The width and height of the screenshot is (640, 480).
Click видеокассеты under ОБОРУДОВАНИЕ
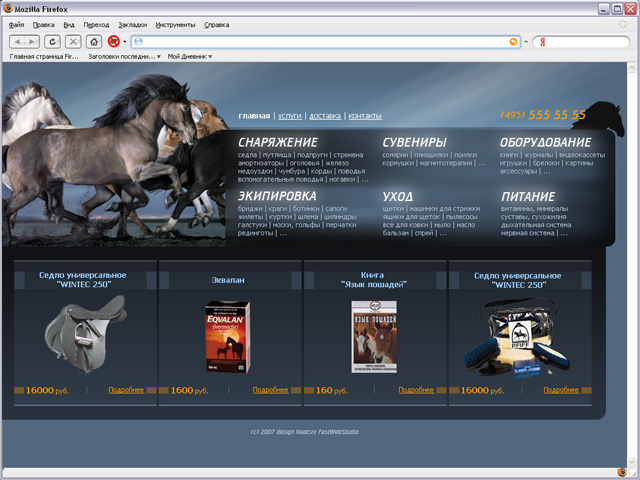click(x=582, y=155)
